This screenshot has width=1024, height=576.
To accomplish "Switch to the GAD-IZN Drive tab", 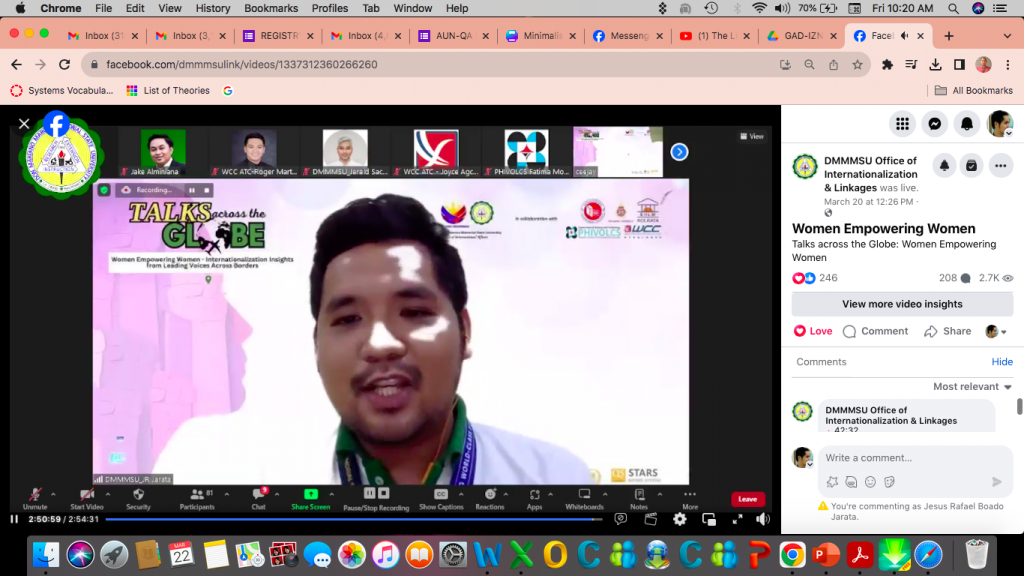I will pyautogui.click(x=803, y=36).
